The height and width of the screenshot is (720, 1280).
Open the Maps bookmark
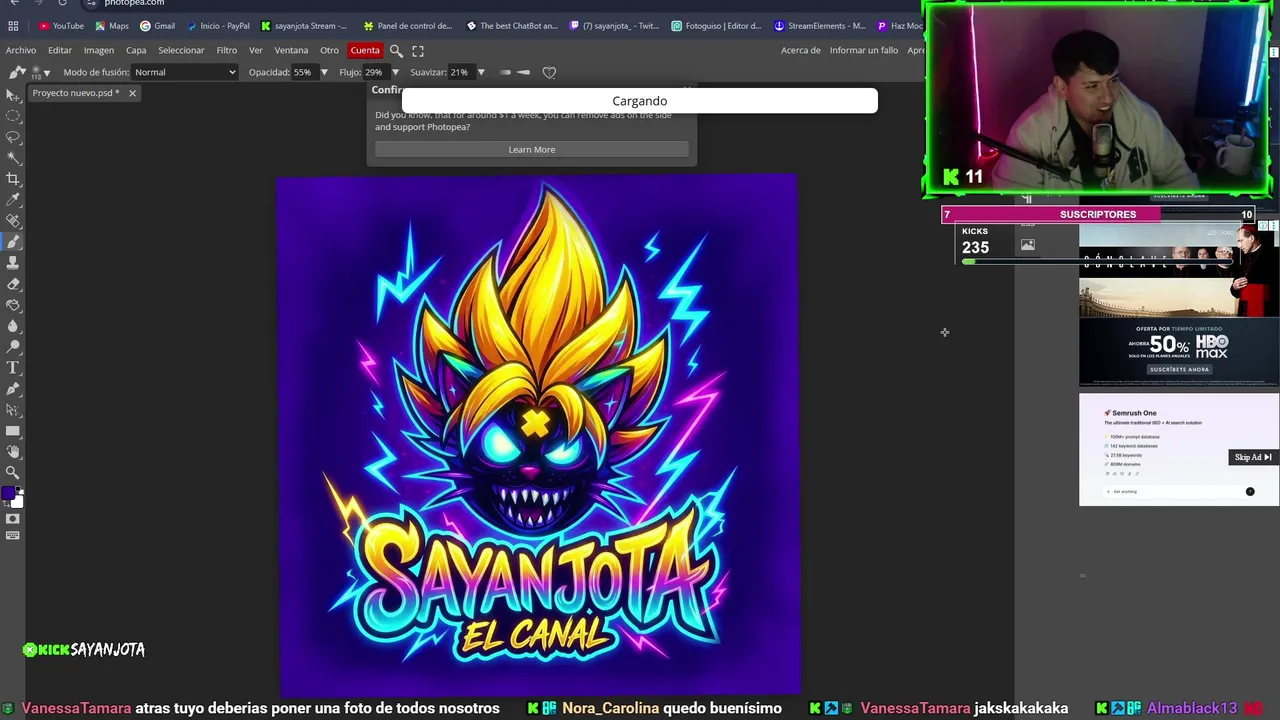coord(112,26)
